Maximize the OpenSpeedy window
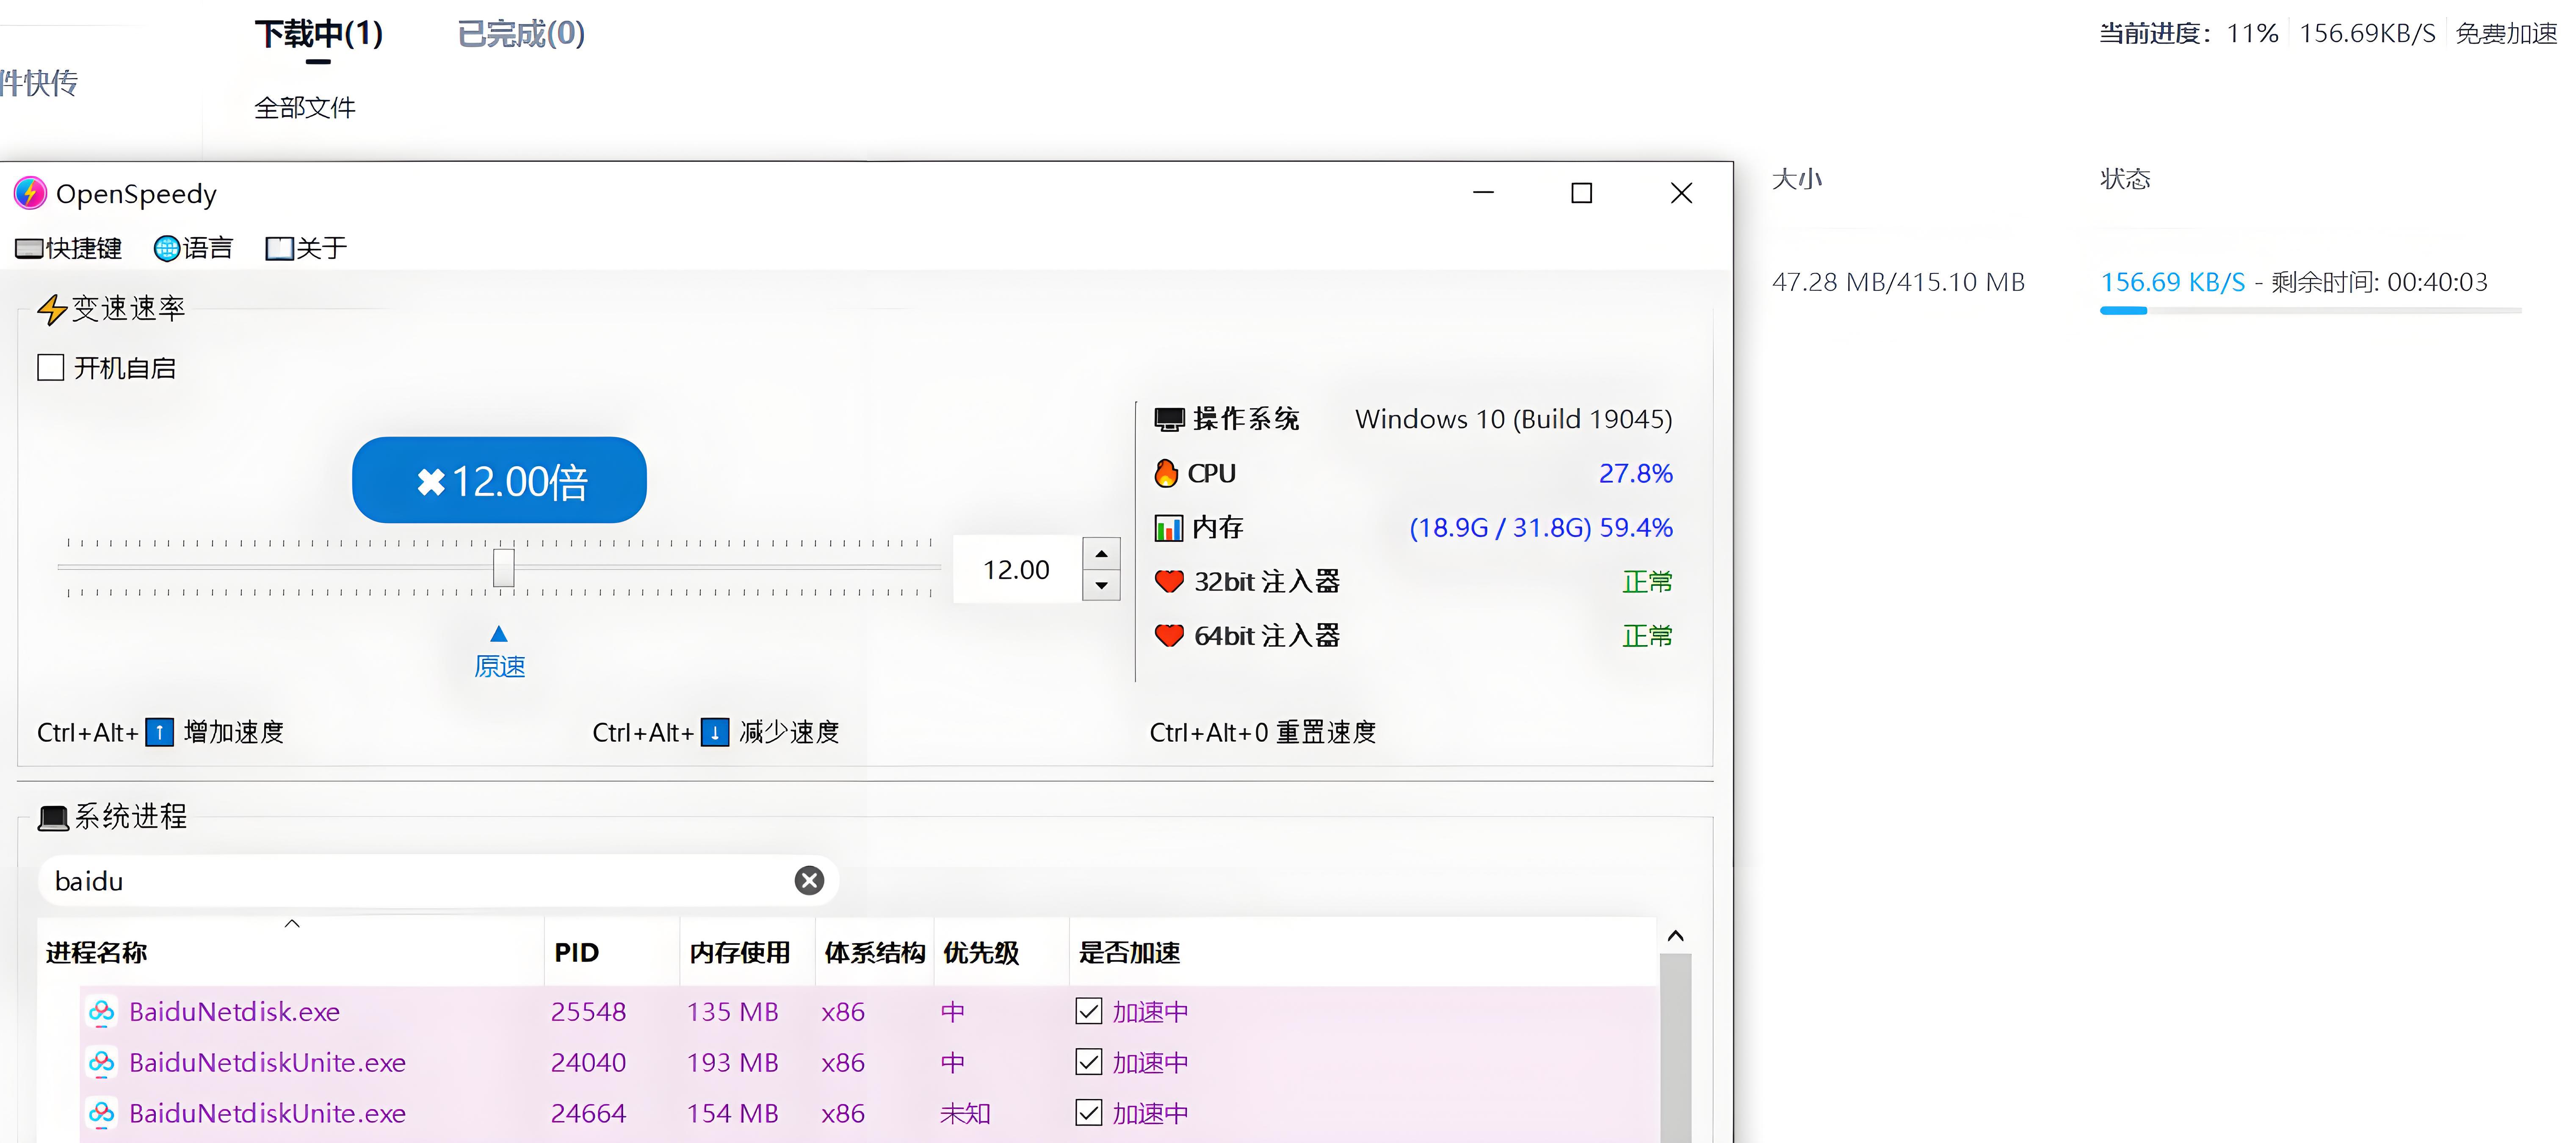 point(1582,193)
